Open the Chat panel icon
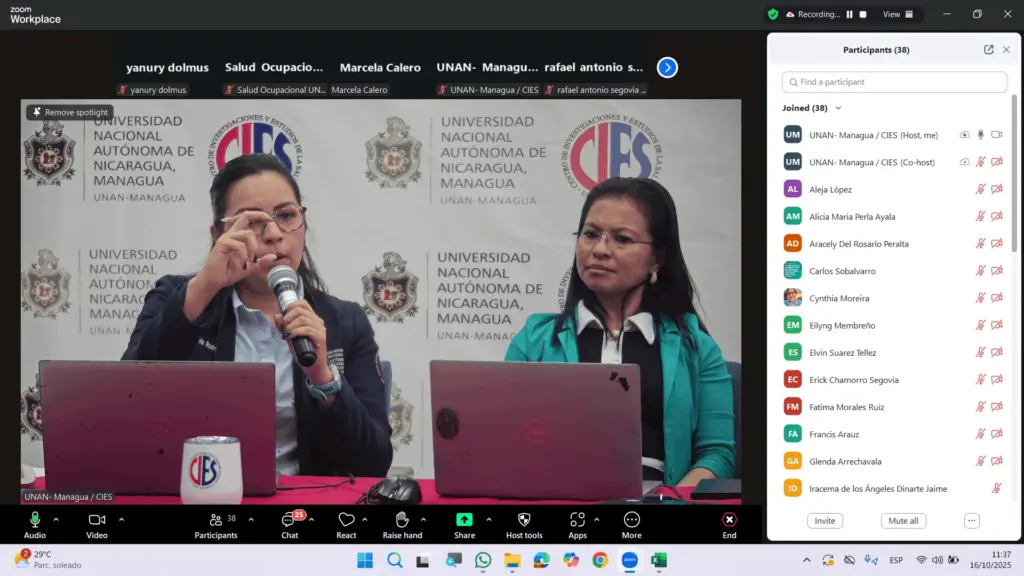Image resolution: width=1024 pixels, height=576 pixels. click(289, 520)
